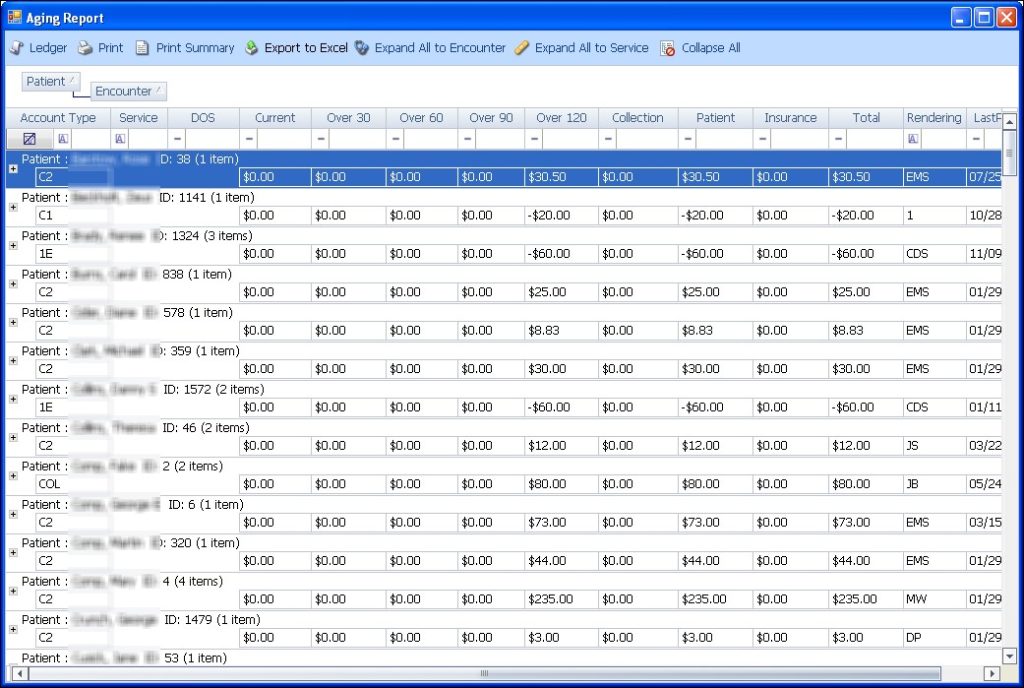This screenshot has height=688, width=1024.
Task: Click the Expand All to Service icon
Action: (x=521, y=48)
